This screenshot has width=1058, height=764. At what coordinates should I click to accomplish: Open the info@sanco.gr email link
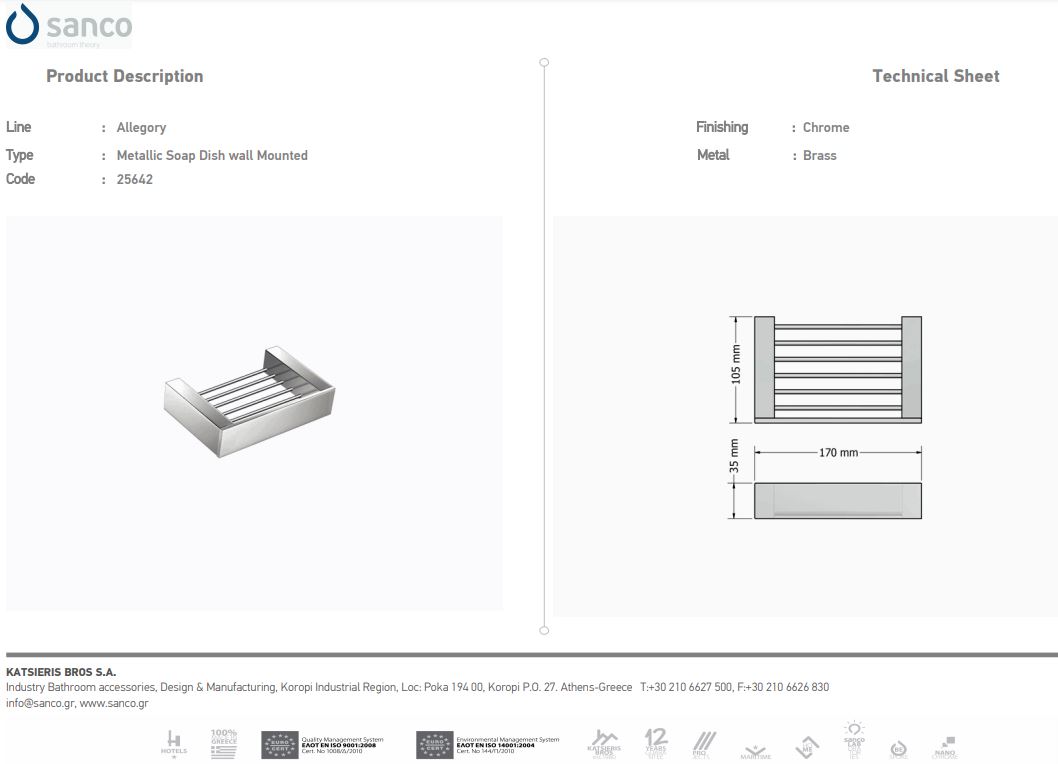(40, 703)
